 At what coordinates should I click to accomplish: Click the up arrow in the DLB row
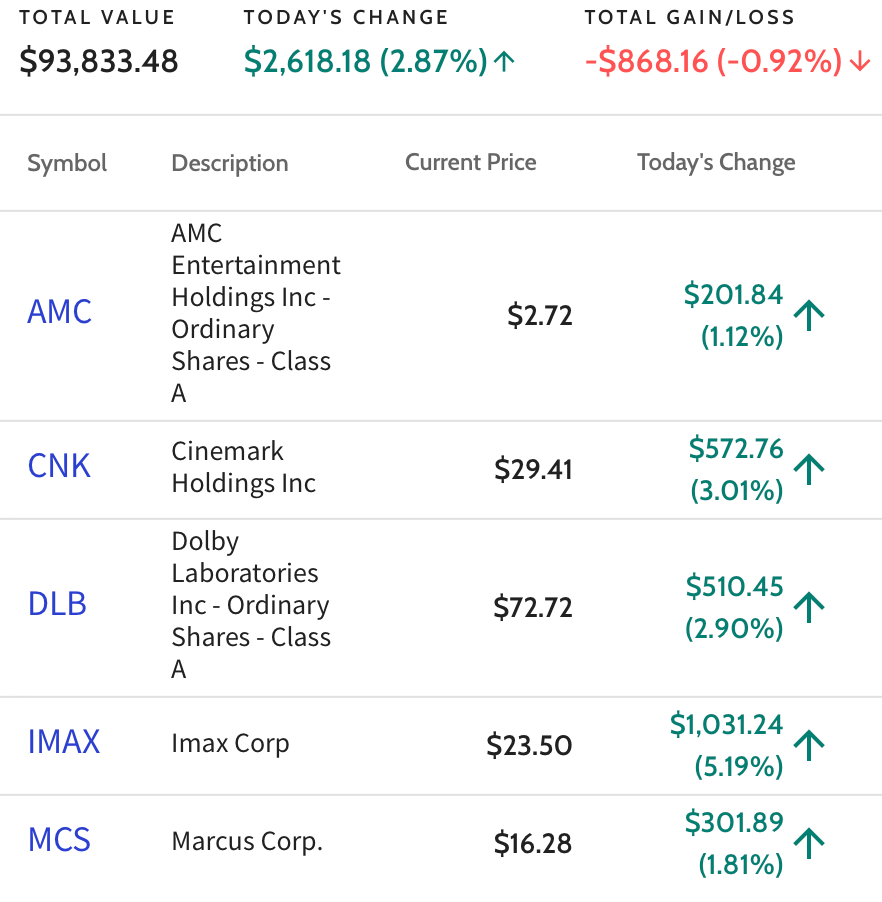(x=809, y=607)
